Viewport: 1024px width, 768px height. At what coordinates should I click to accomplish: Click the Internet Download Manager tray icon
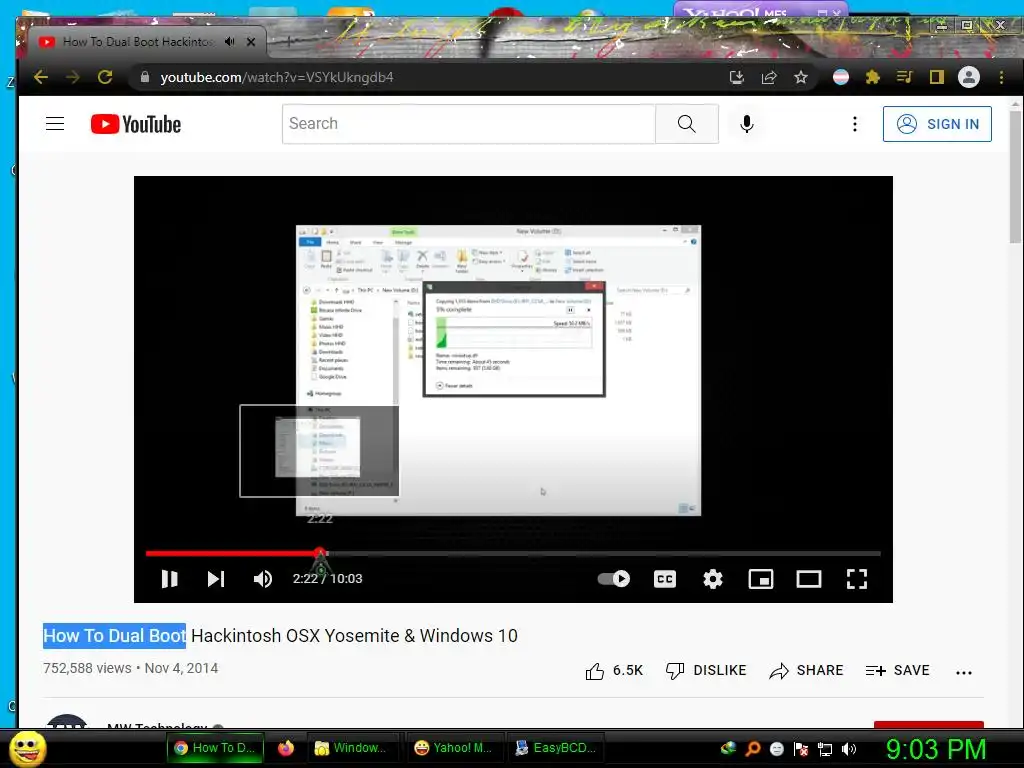click(x=728, y=749)
